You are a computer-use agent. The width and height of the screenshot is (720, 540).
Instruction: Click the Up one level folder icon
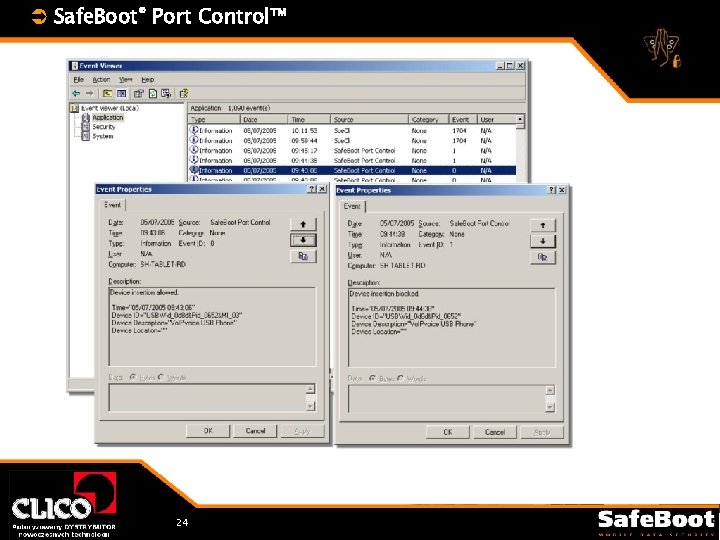(x=107, y=93)
